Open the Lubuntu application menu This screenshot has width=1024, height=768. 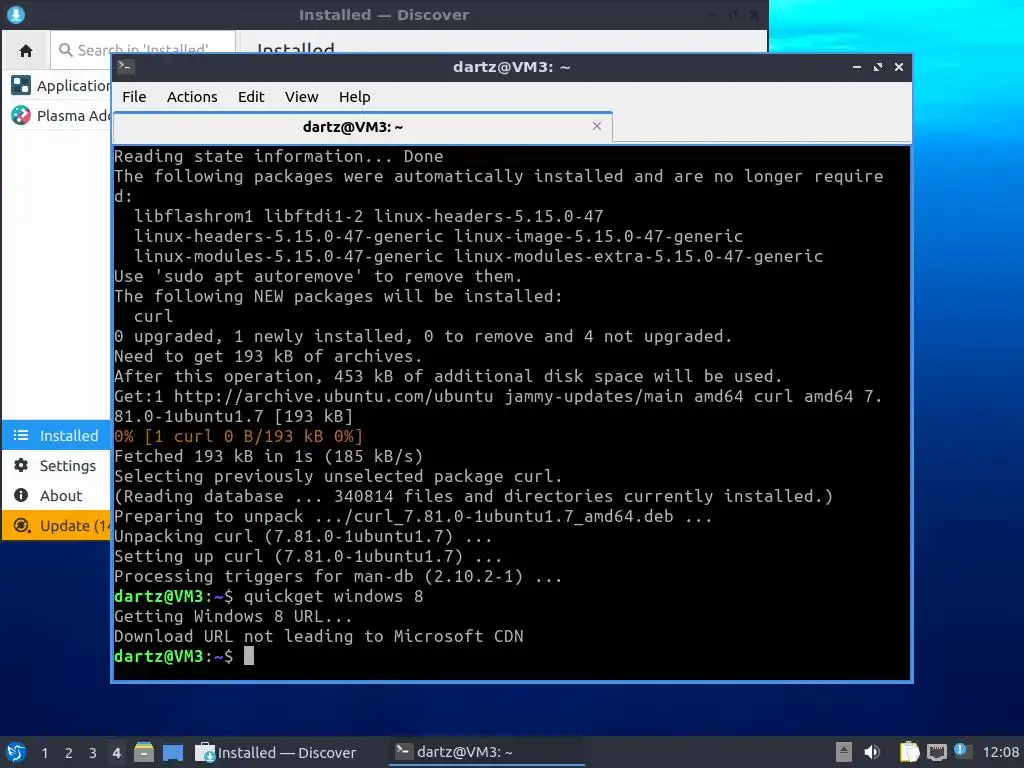point(16,752)
